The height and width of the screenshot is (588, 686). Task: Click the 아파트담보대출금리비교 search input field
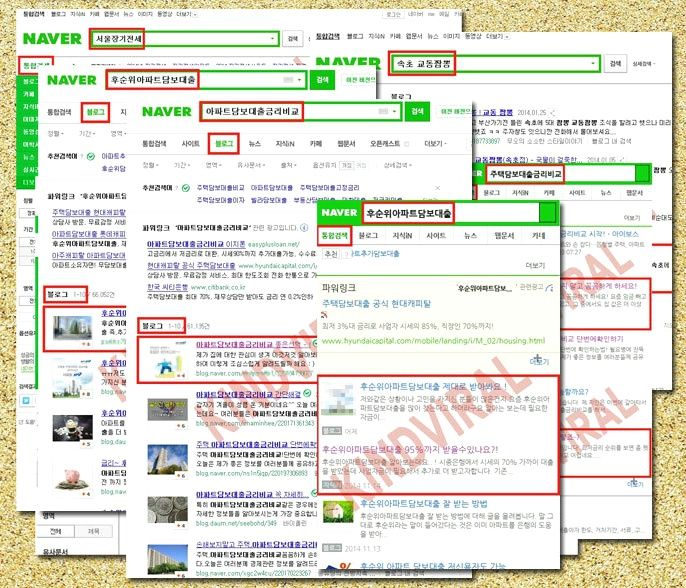[301, 112]
